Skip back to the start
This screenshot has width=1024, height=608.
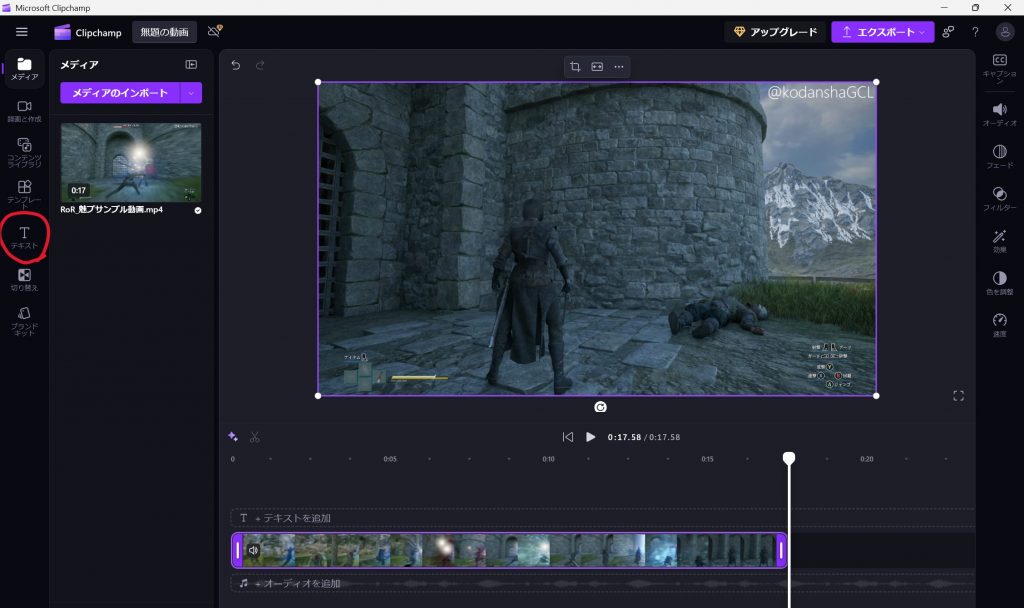[568, 437]
